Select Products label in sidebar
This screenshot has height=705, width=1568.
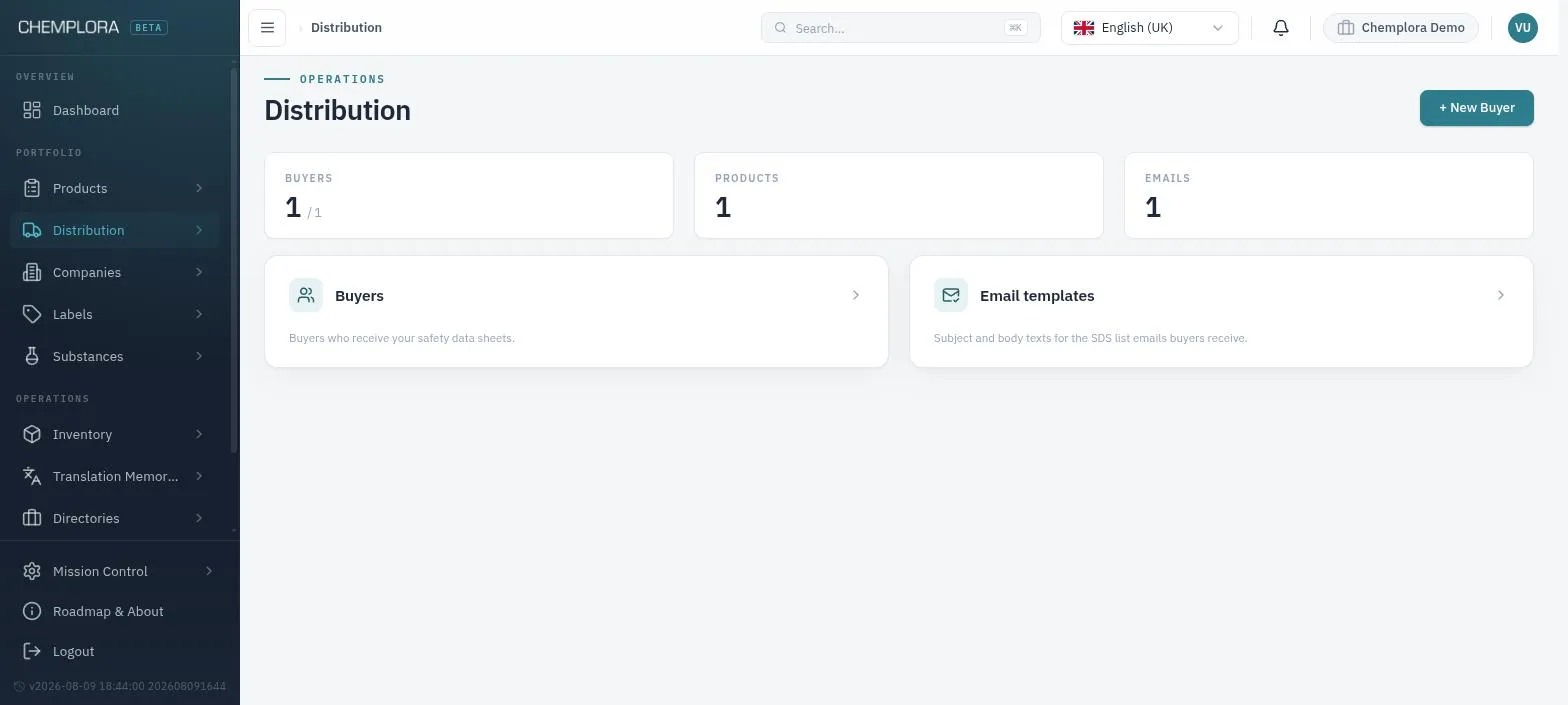click(x=80, y=188)
